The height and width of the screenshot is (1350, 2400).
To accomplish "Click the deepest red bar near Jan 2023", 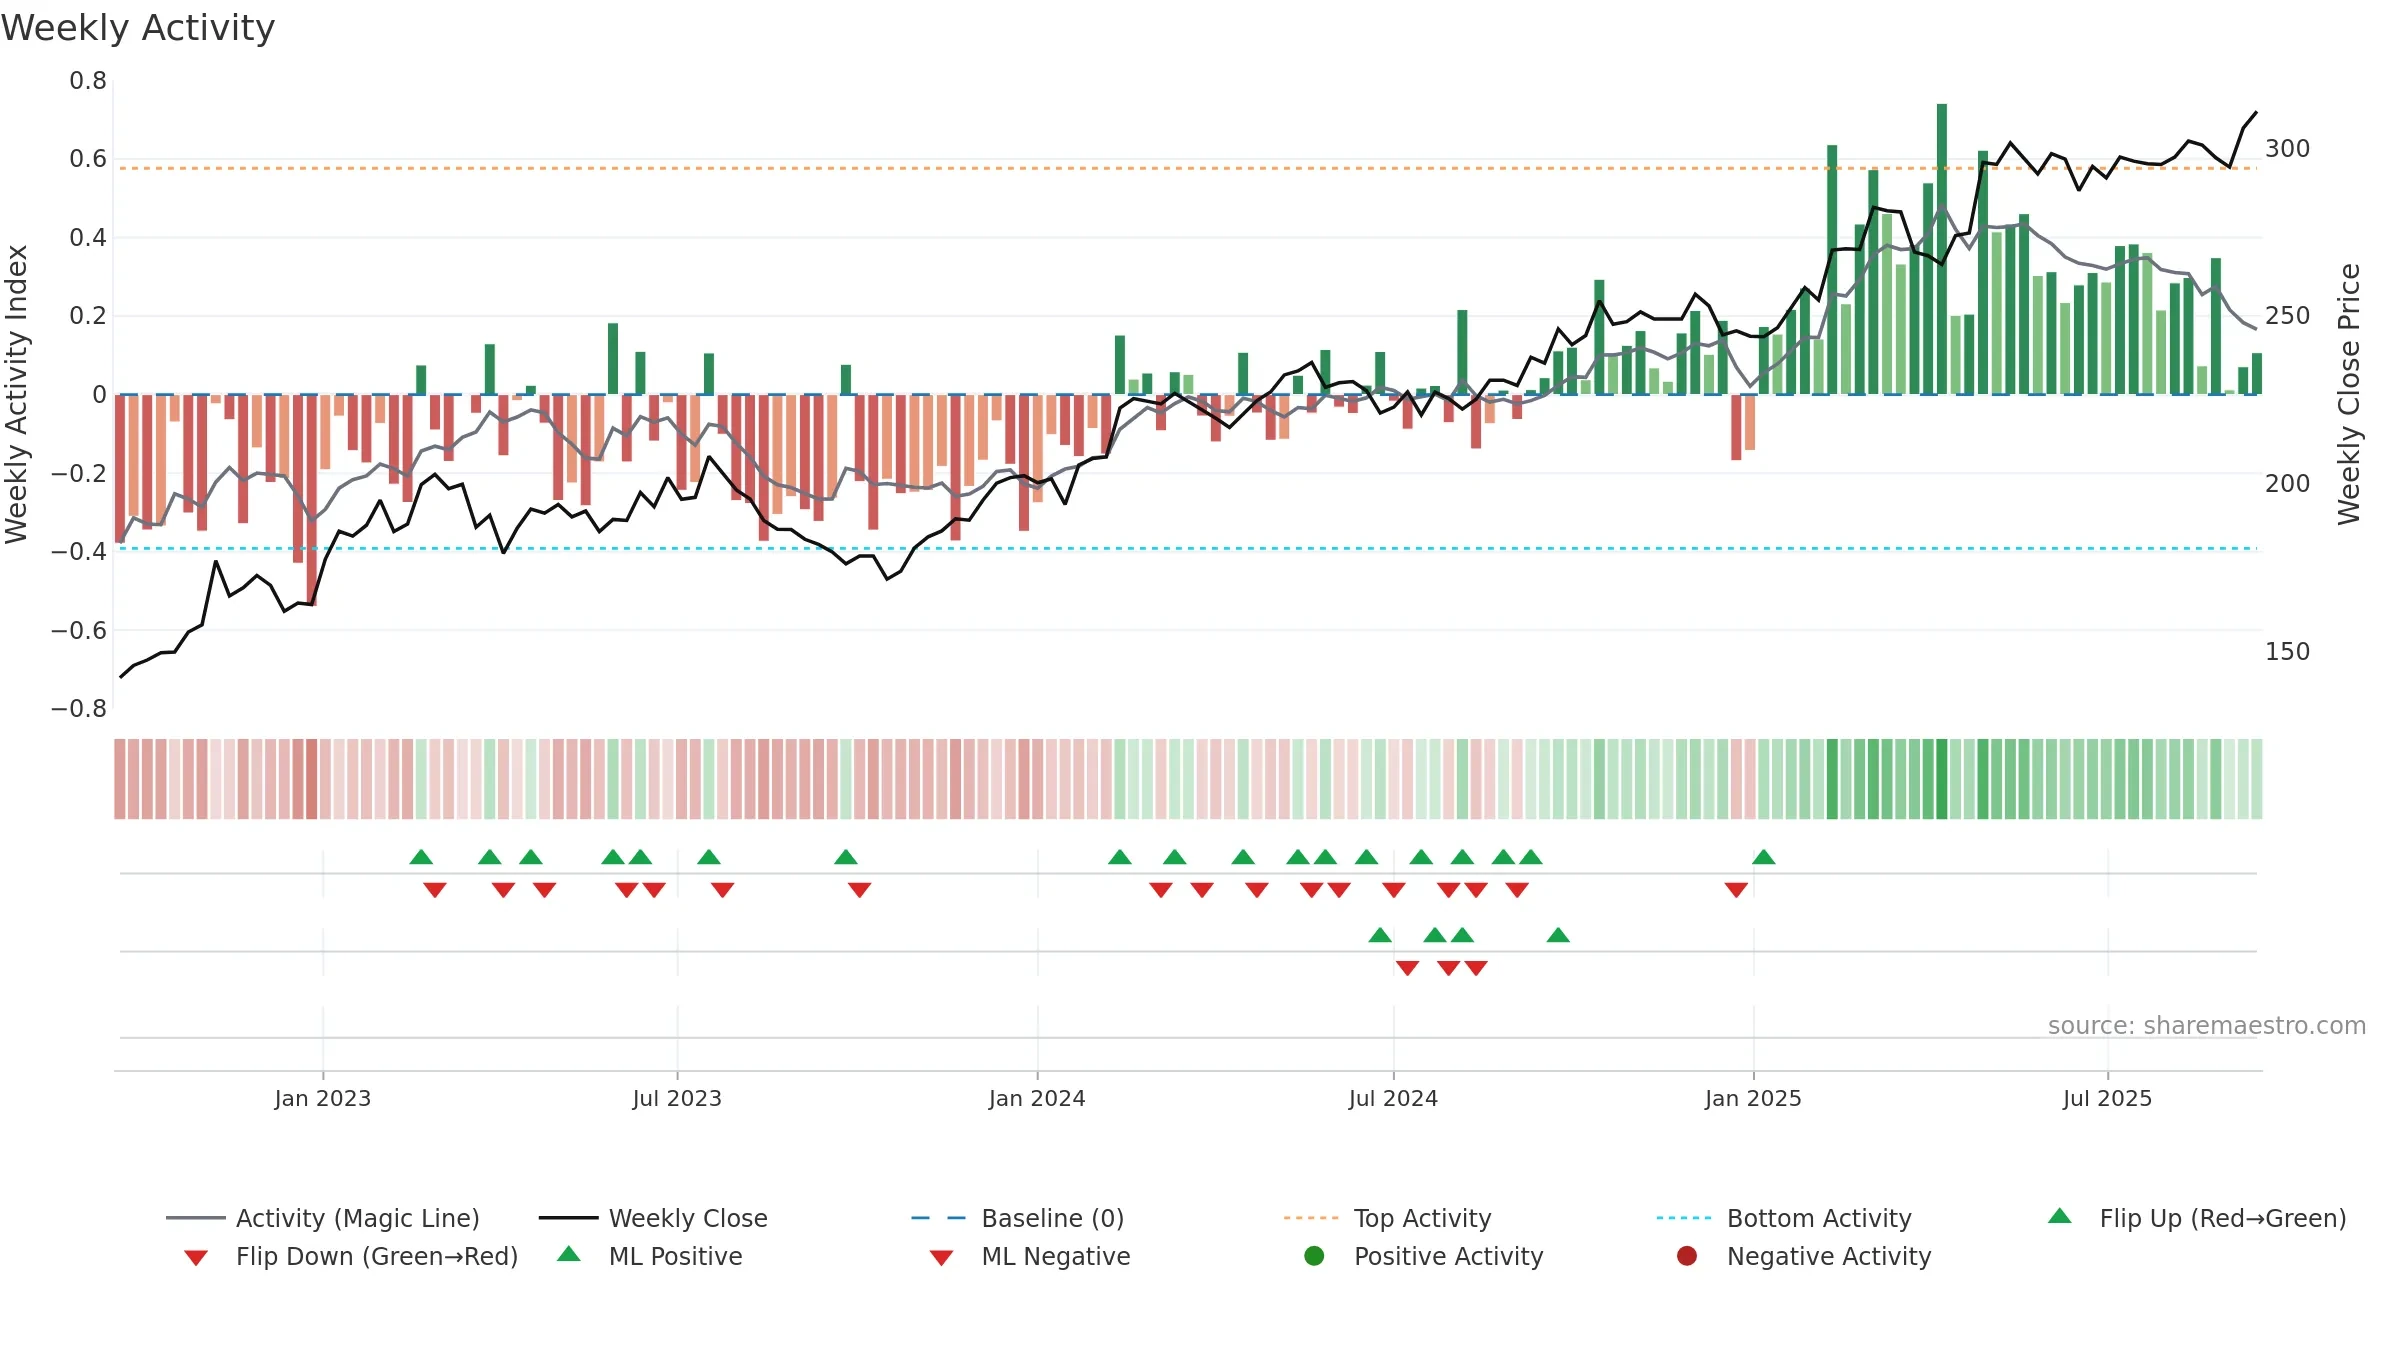I will [x=312, y=500].
